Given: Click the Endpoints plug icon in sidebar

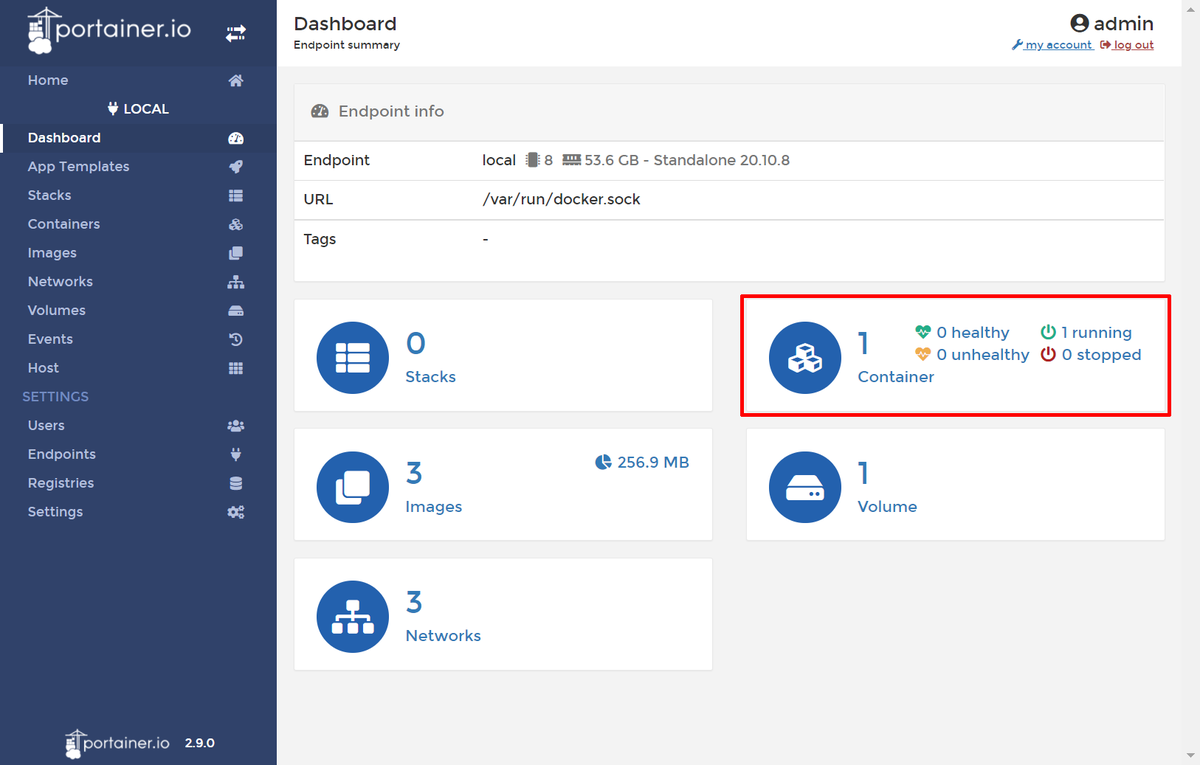Looking at the screenshot, I should [236, 455].
